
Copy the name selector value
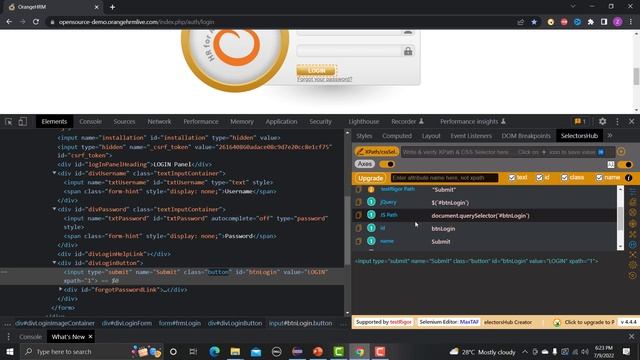pos(358,241)
